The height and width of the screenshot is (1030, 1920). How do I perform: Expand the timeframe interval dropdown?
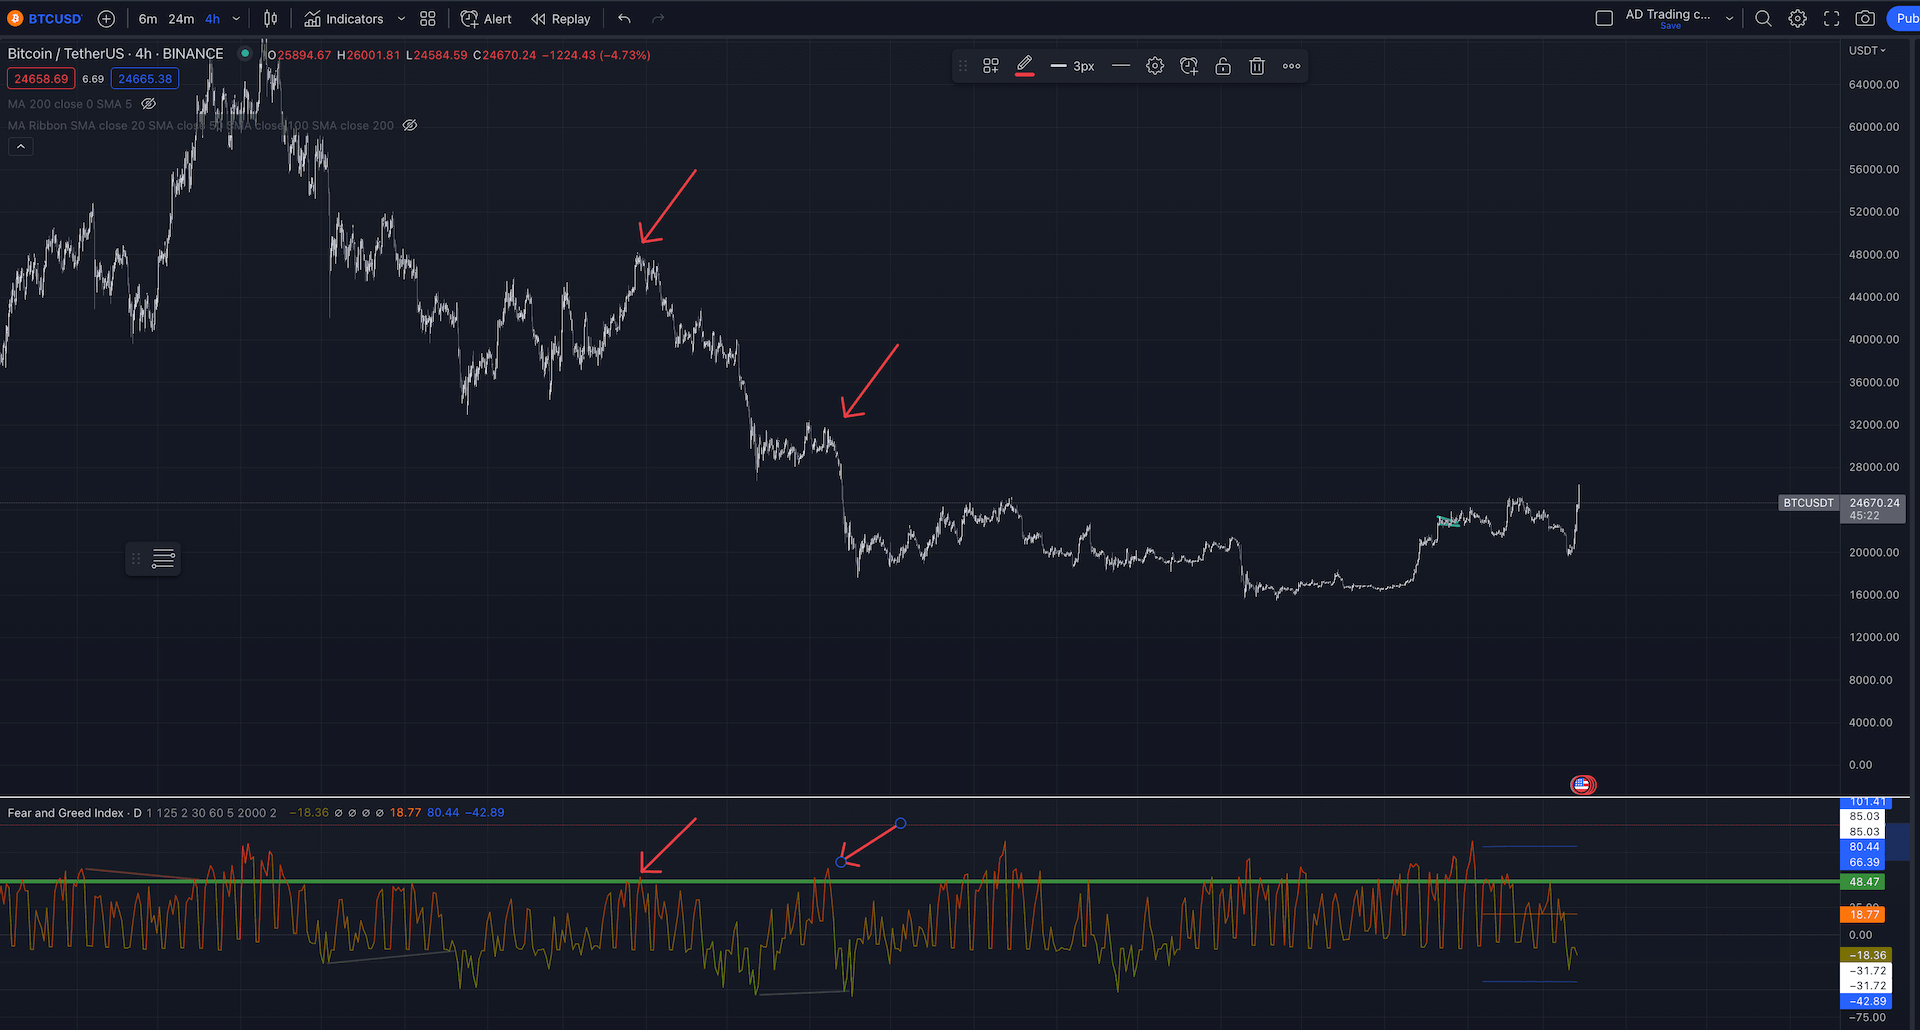(237, 19)
